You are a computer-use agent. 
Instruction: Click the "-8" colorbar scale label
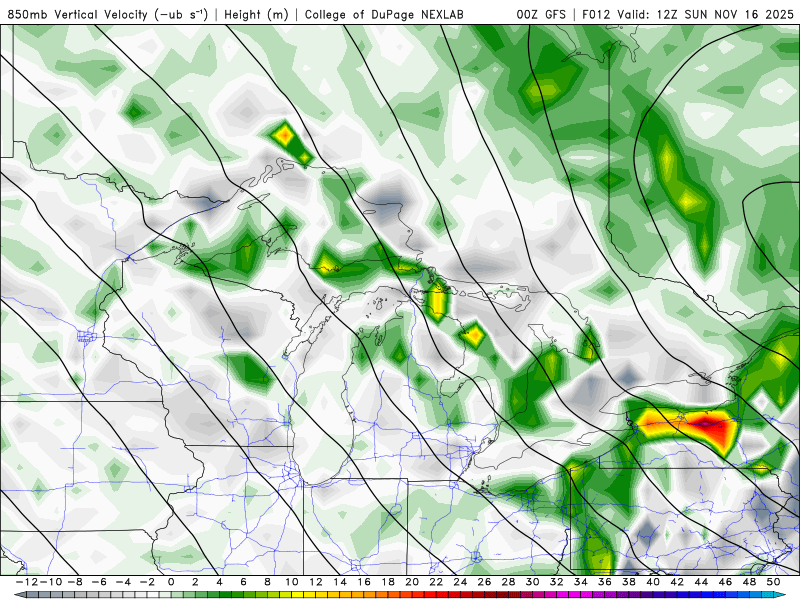(x=75, y=582)
